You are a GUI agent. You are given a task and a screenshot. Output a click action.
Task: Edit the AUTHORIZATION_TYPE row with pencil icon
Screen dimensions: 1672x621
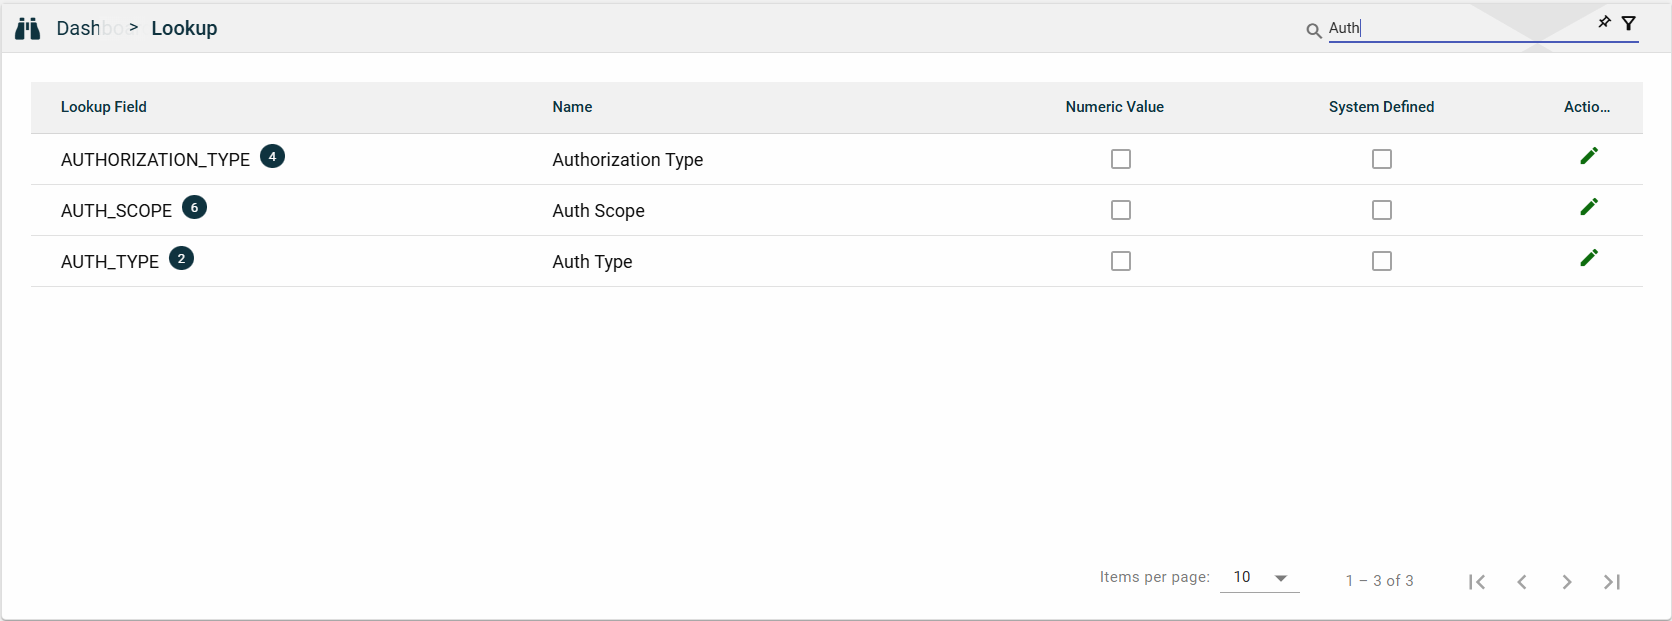(1589, 156)
